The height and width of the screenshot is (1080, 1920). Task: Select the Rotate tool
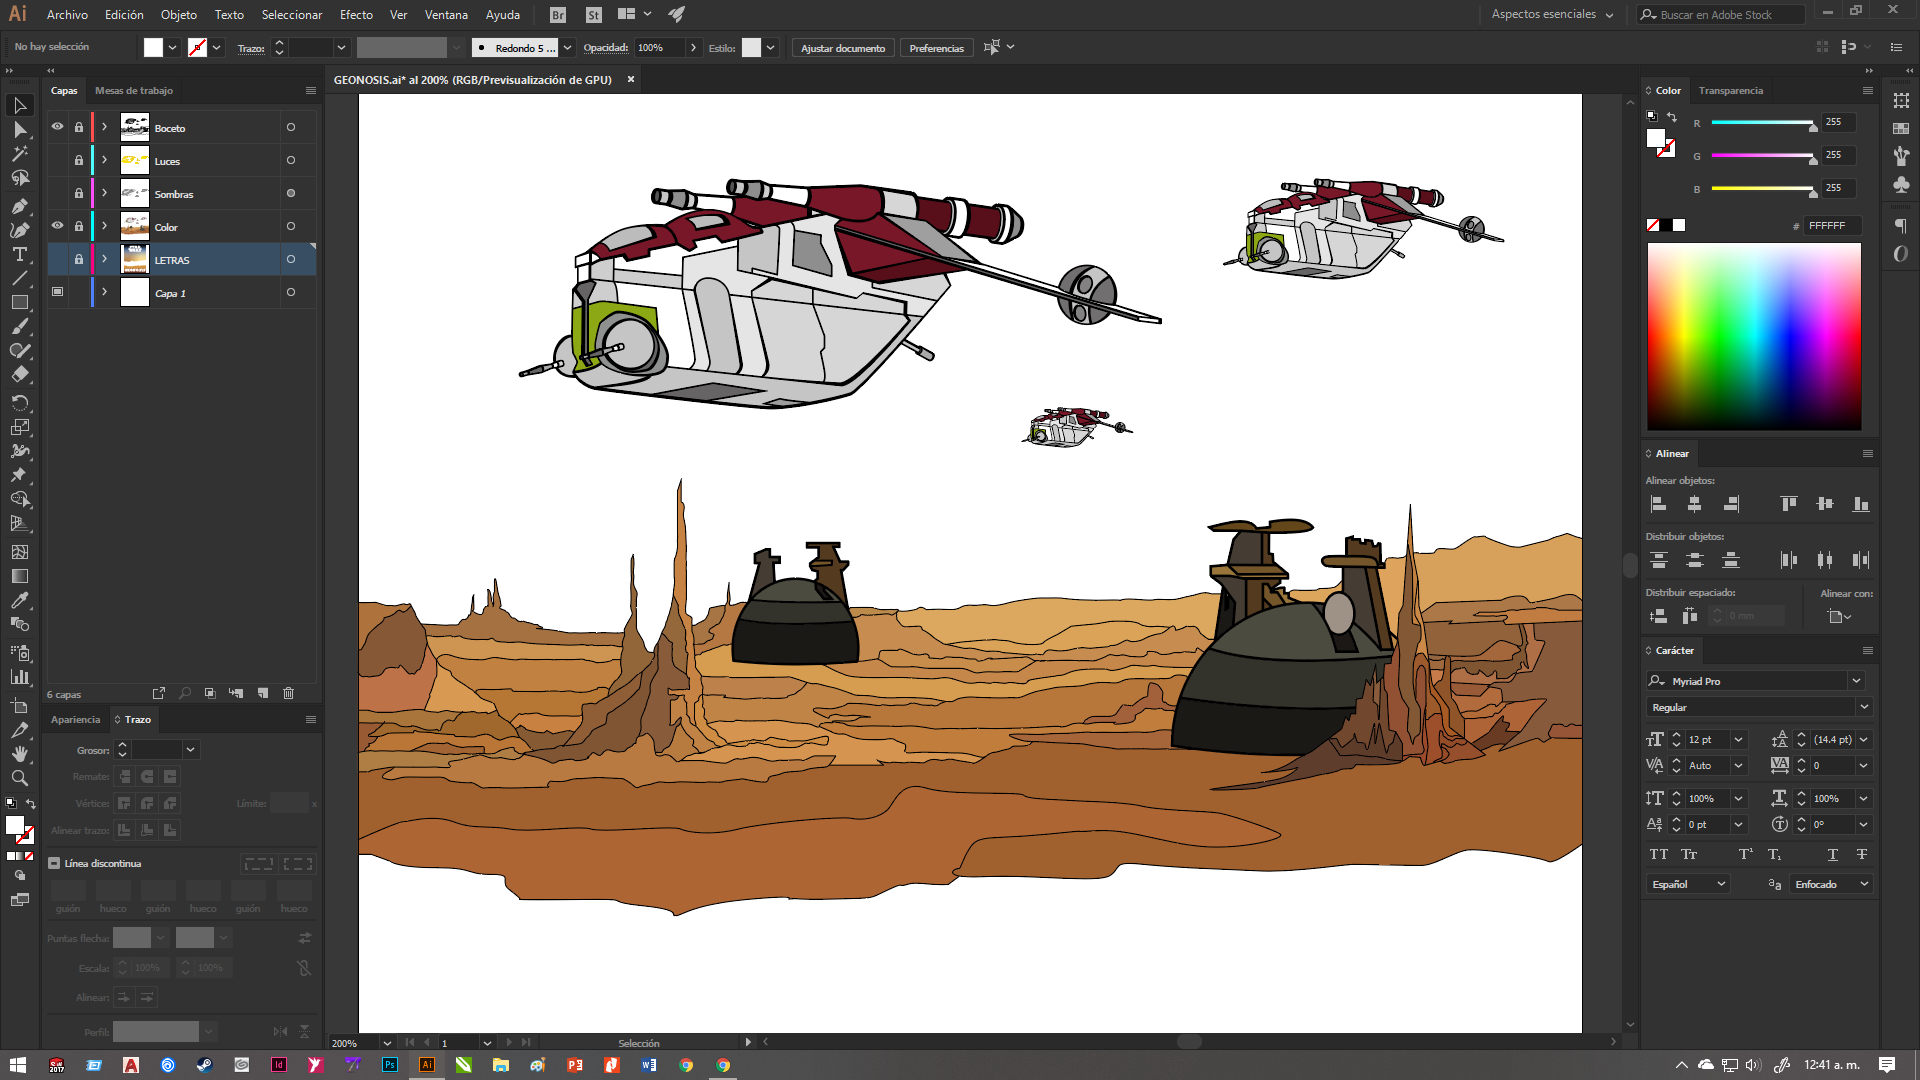19,403
